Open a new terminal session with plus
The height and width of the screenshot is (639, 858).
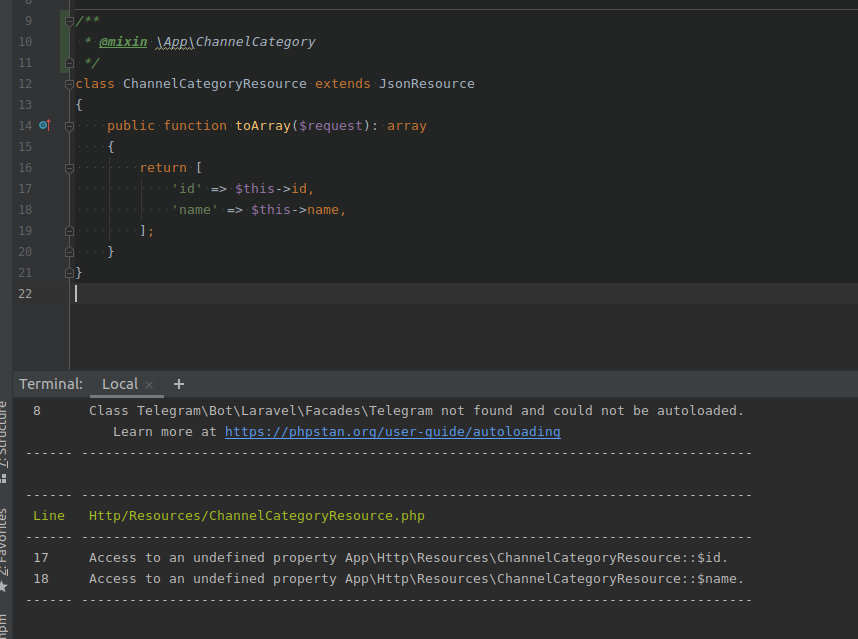178,384
